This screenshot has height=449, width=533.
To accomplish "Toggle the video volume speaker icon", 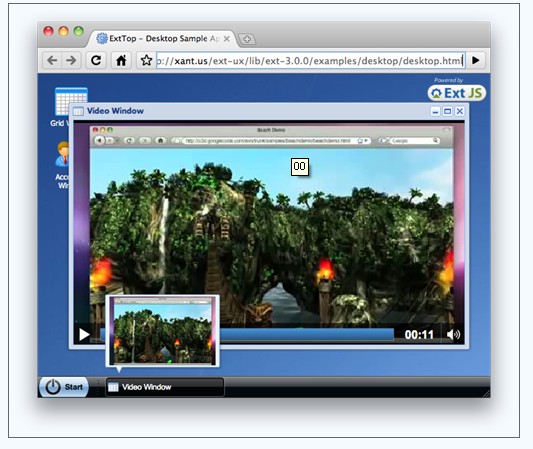I will (x=453, y=334).
